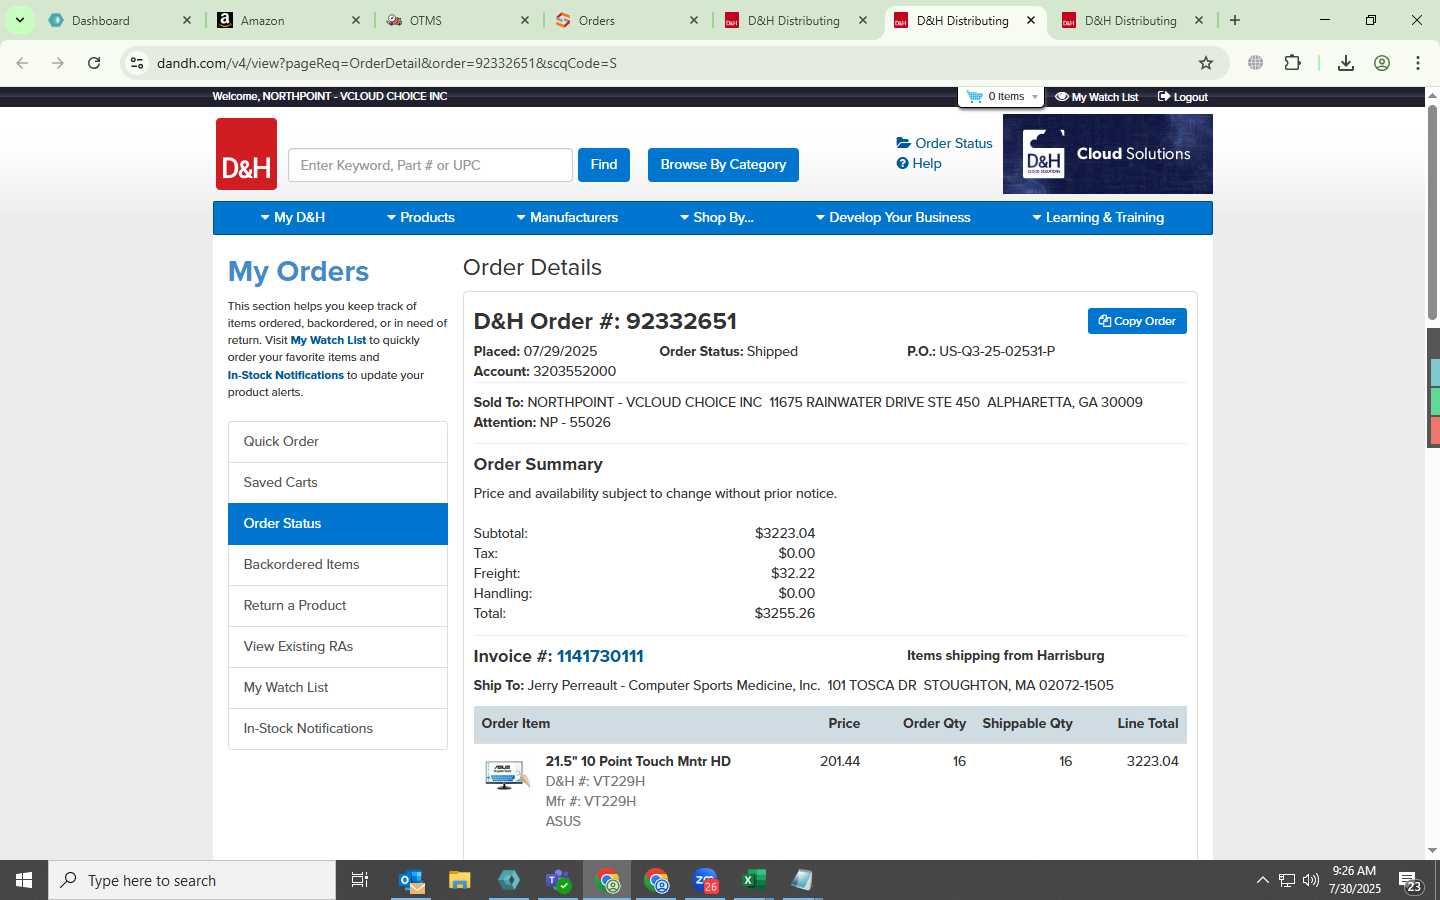This screenshot has width=1440, height=900.
Task: Click the ASUS monitor product thumbnail
Action: [506, 774]
